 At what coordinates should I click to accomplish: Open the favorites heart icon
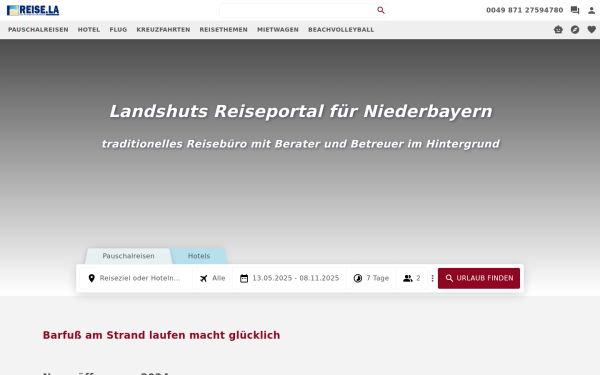point(592,29)
